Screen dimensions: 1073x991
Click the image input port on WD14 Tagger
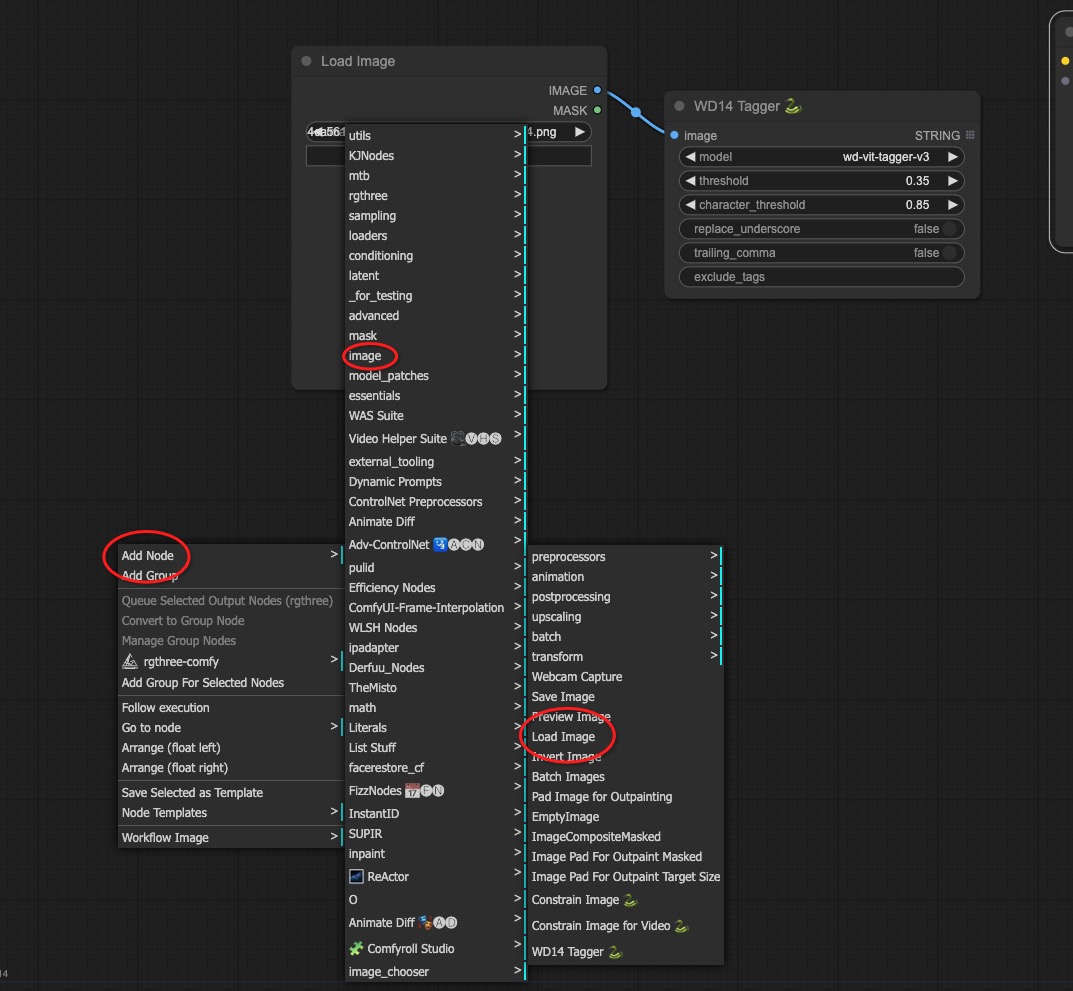point(675,136)
